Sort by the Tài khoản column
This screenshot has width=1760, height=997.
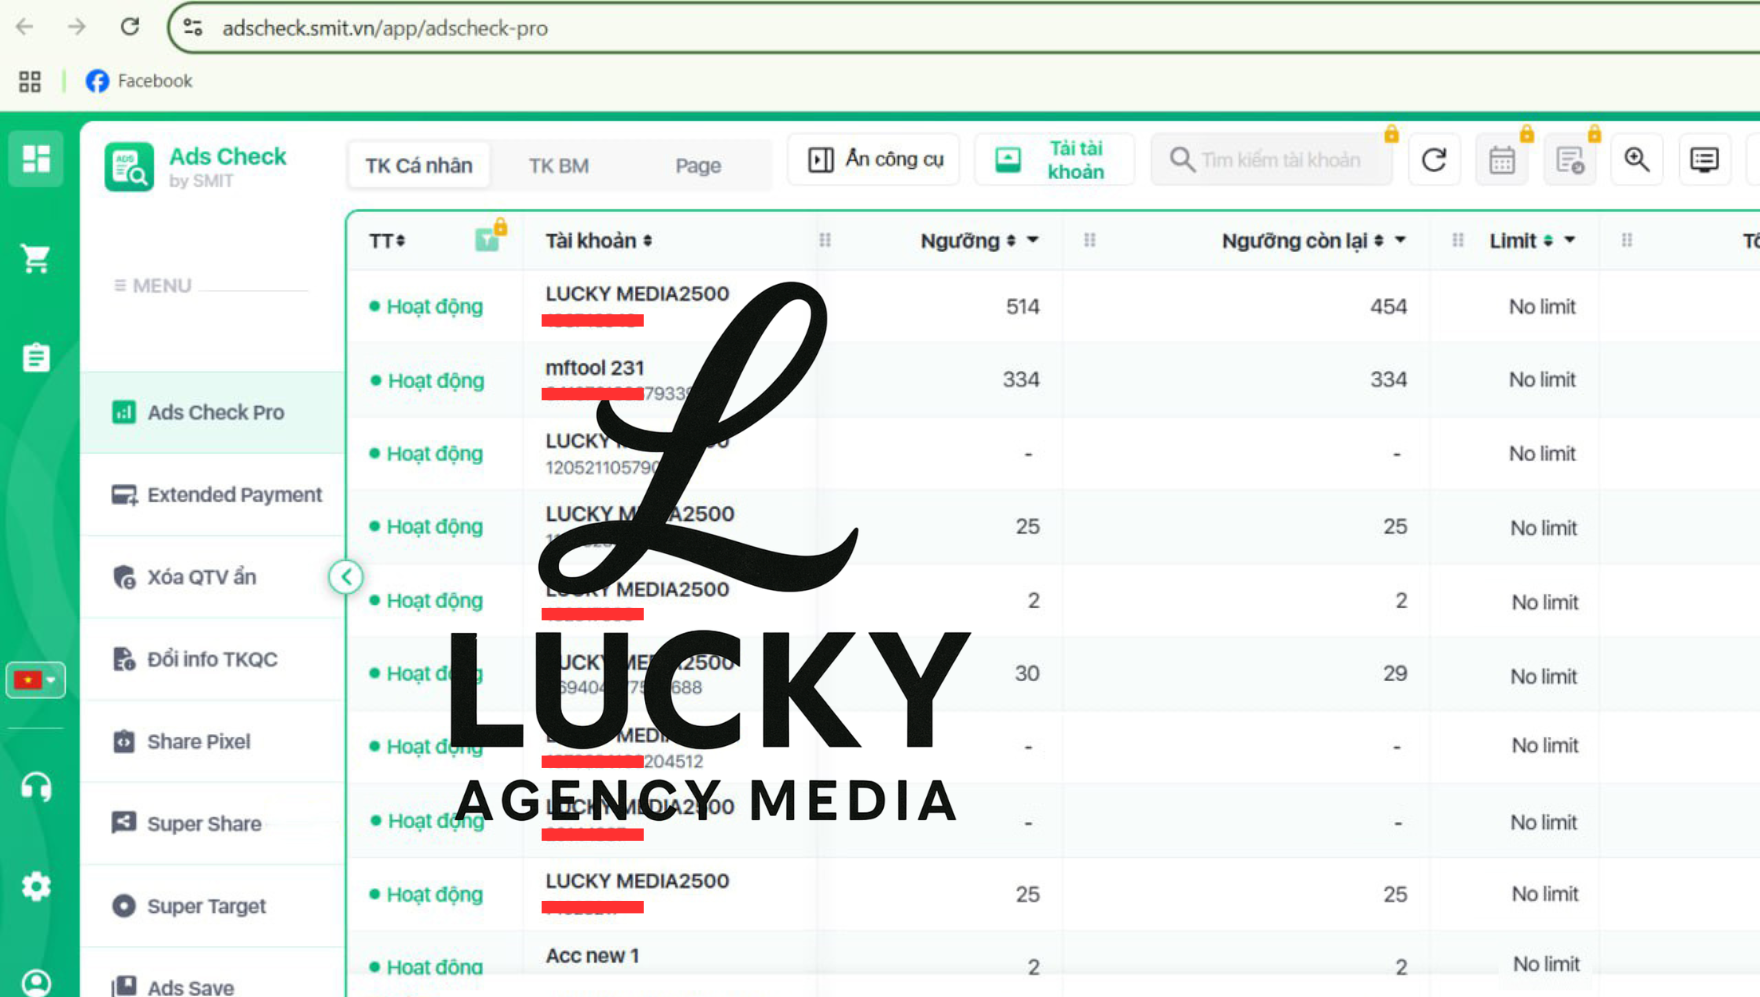tap(599, 241)
